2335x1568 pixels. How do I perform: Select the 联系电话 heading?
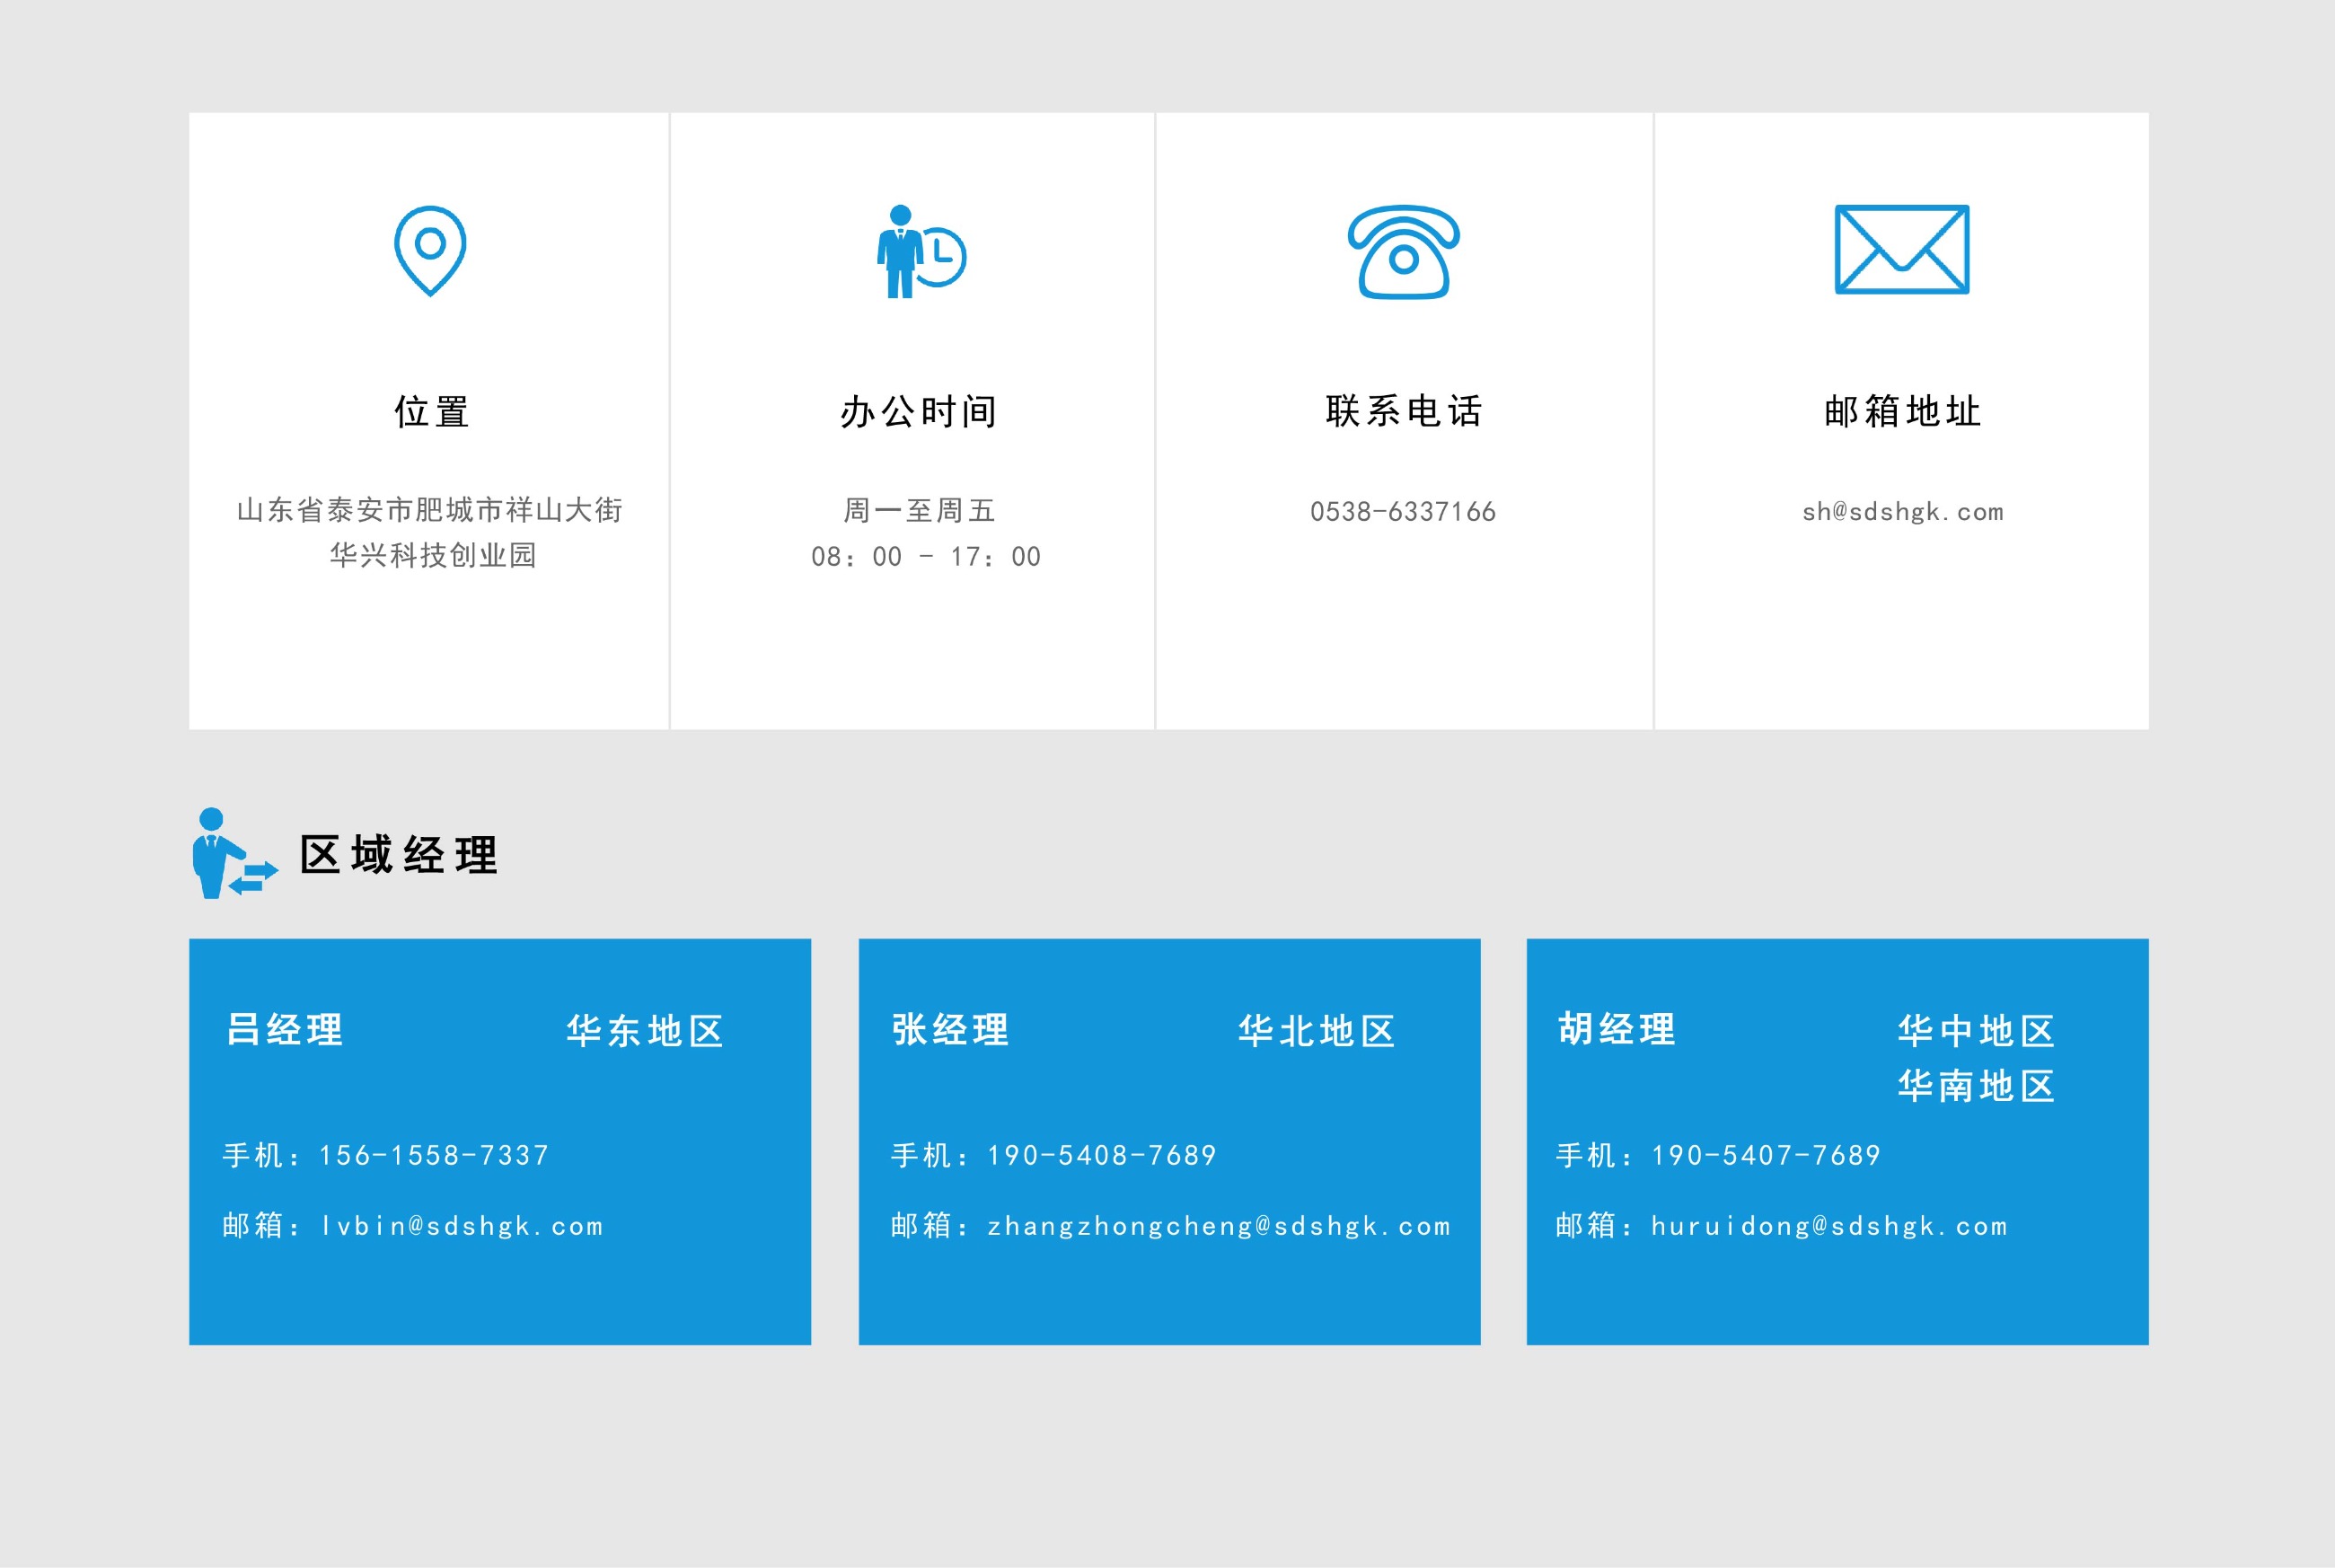point(1404,411)
